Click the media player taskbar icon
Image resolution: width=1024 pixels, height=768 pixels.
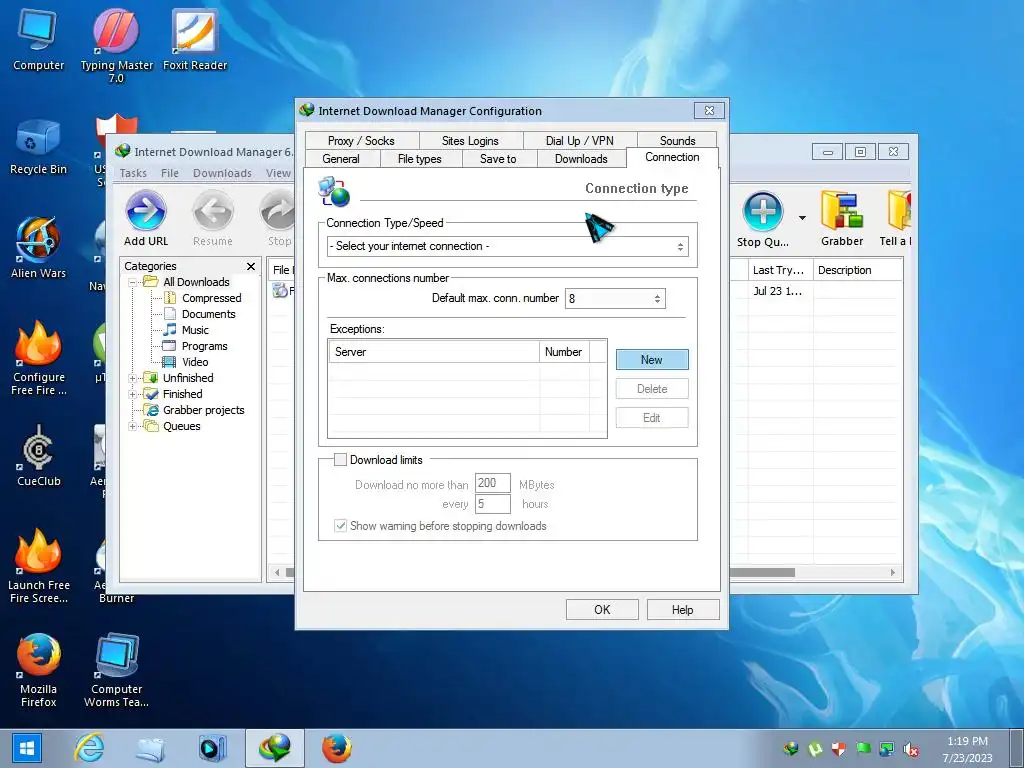pos(212,748)
